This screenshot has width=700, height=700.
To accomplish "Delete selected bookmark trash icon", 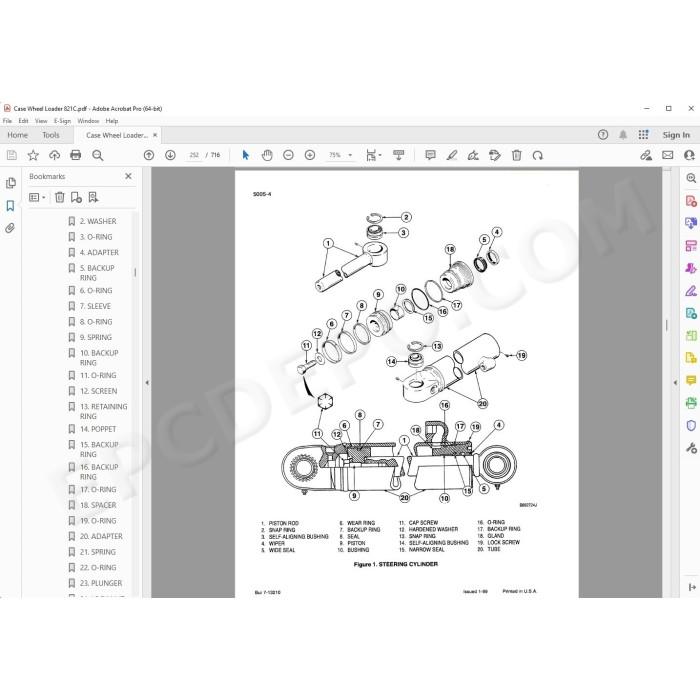I will point(59,197).
